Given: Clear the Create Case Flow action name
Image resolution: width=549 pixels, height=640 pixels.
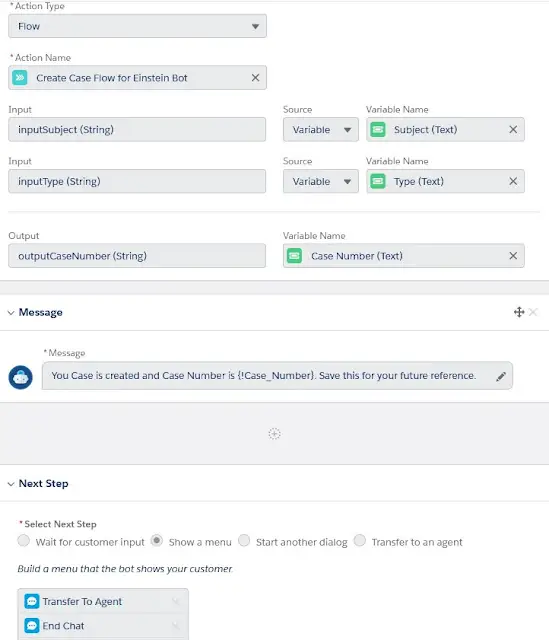Looking at the screenshot, I should [256, 78].
